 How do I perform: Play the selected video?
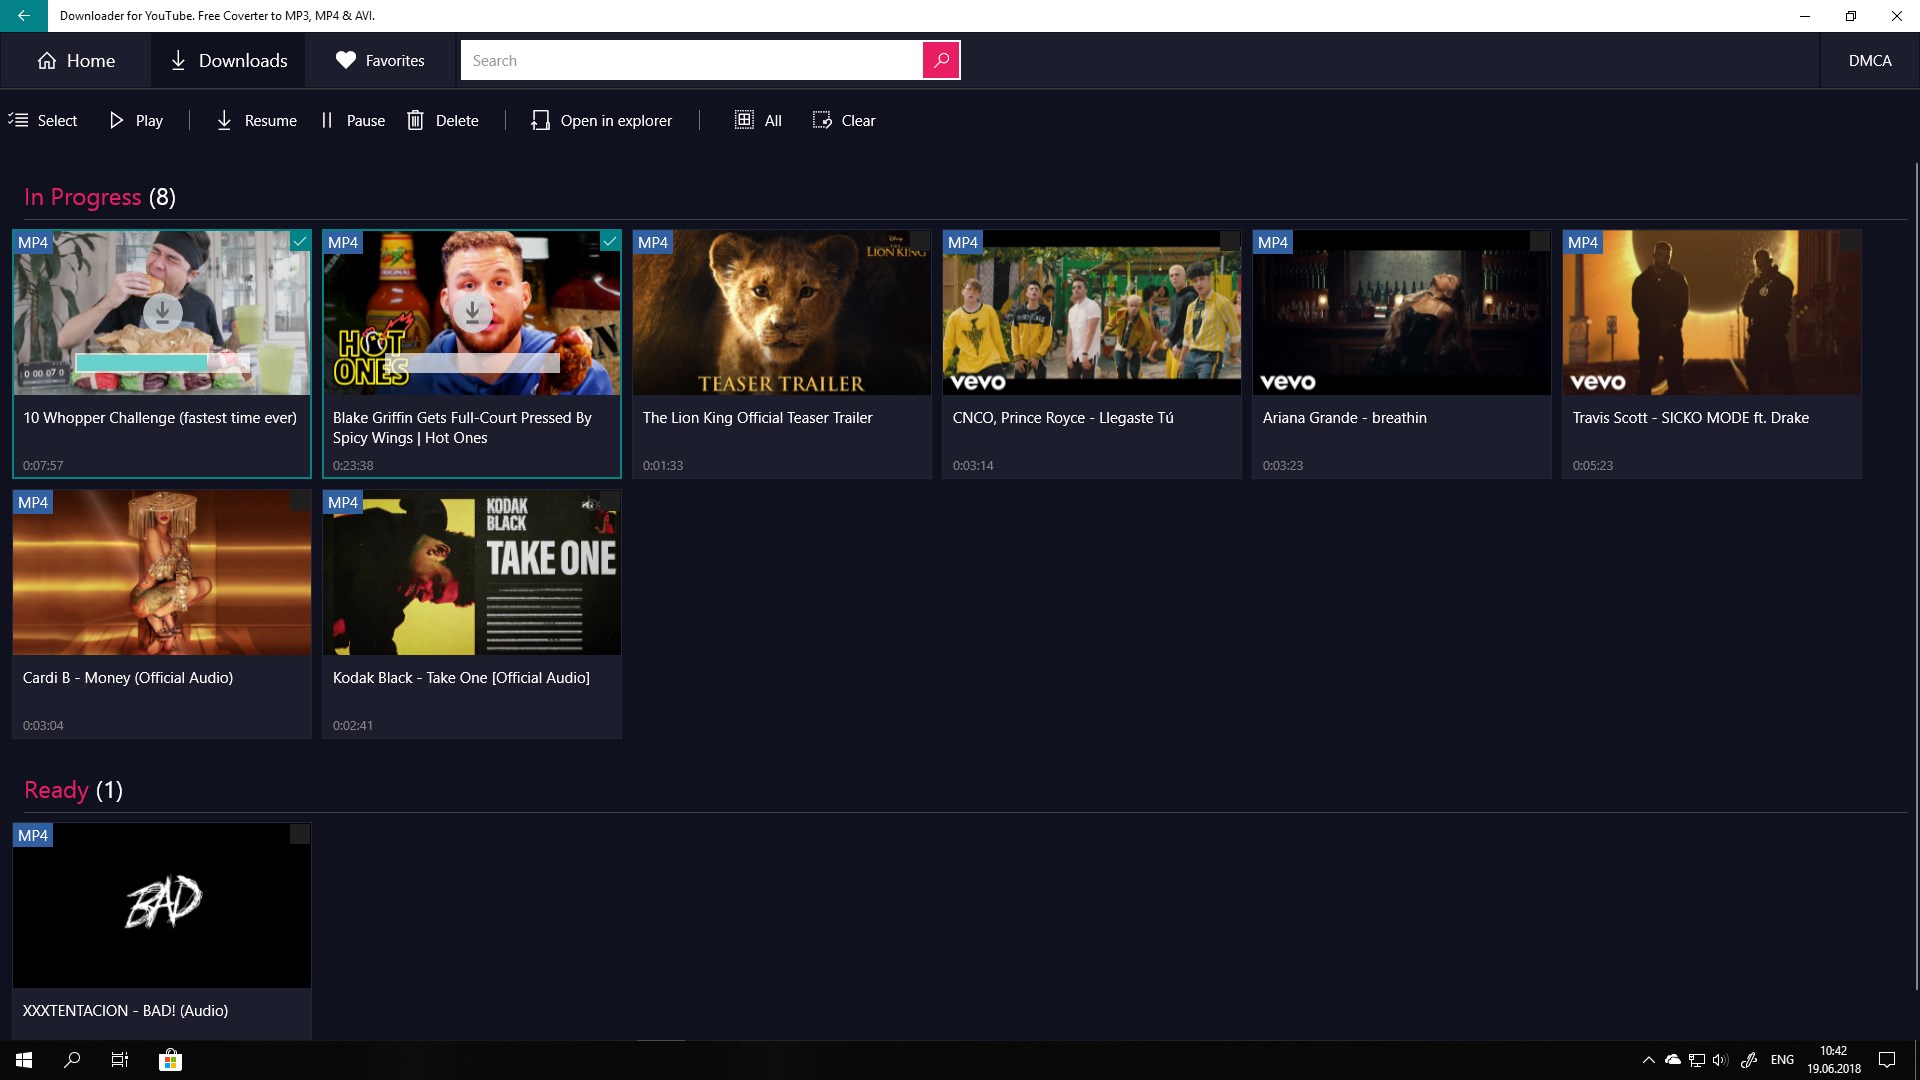[135, 120]
